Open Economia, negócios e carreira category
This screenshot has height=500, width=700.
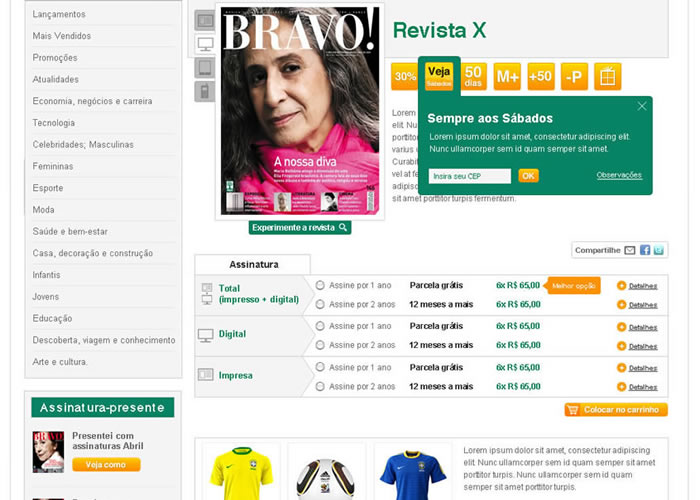click(x=92, y=101)
